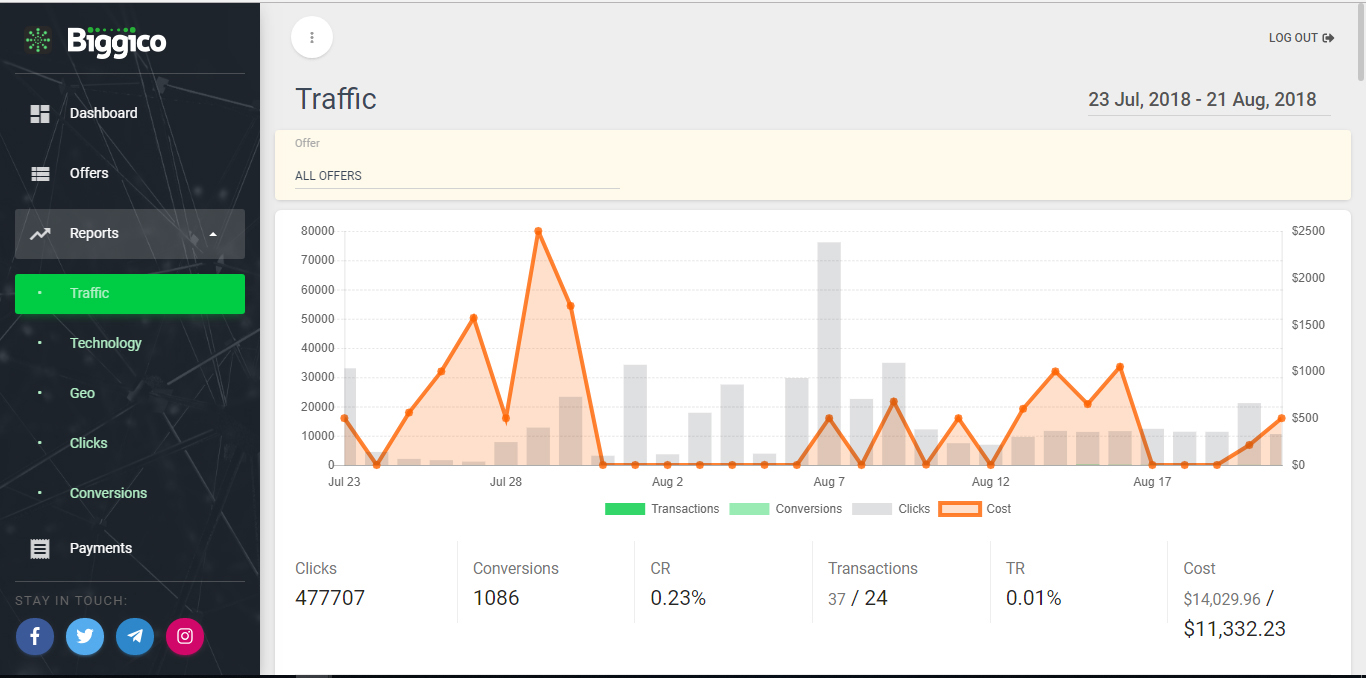Open the Facebook social link

point(35,636)
